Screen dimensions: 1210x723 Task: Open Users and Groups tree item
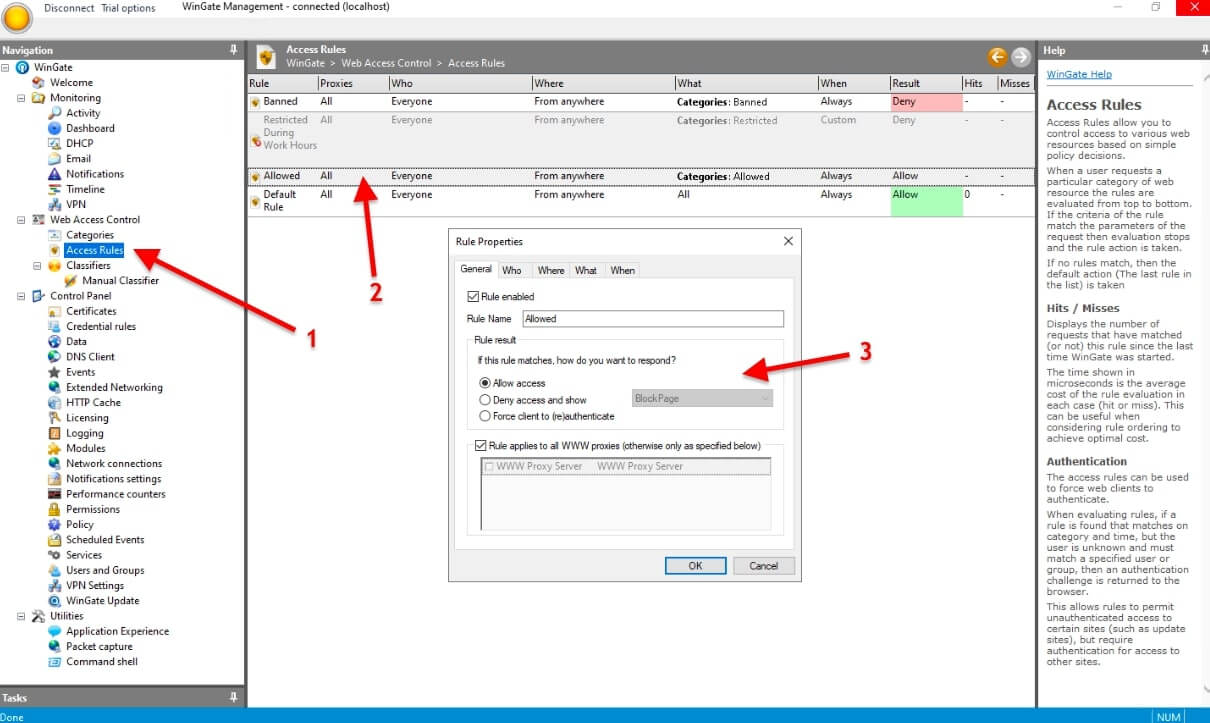pyautogui.click(x=105, y=570)
